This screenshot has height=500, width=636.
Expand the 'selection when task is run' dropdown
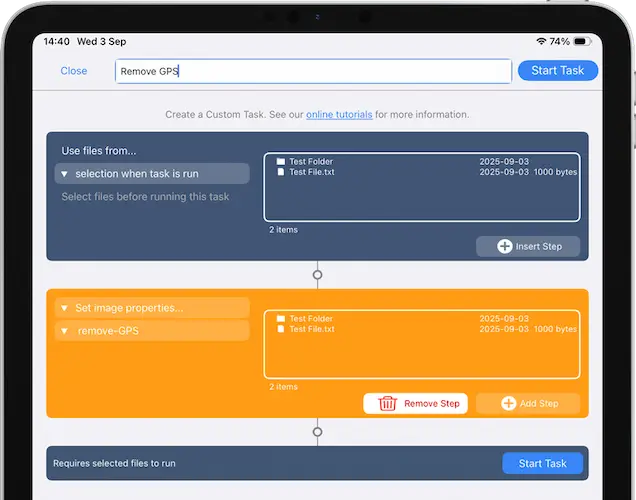[x=152, y=174]
